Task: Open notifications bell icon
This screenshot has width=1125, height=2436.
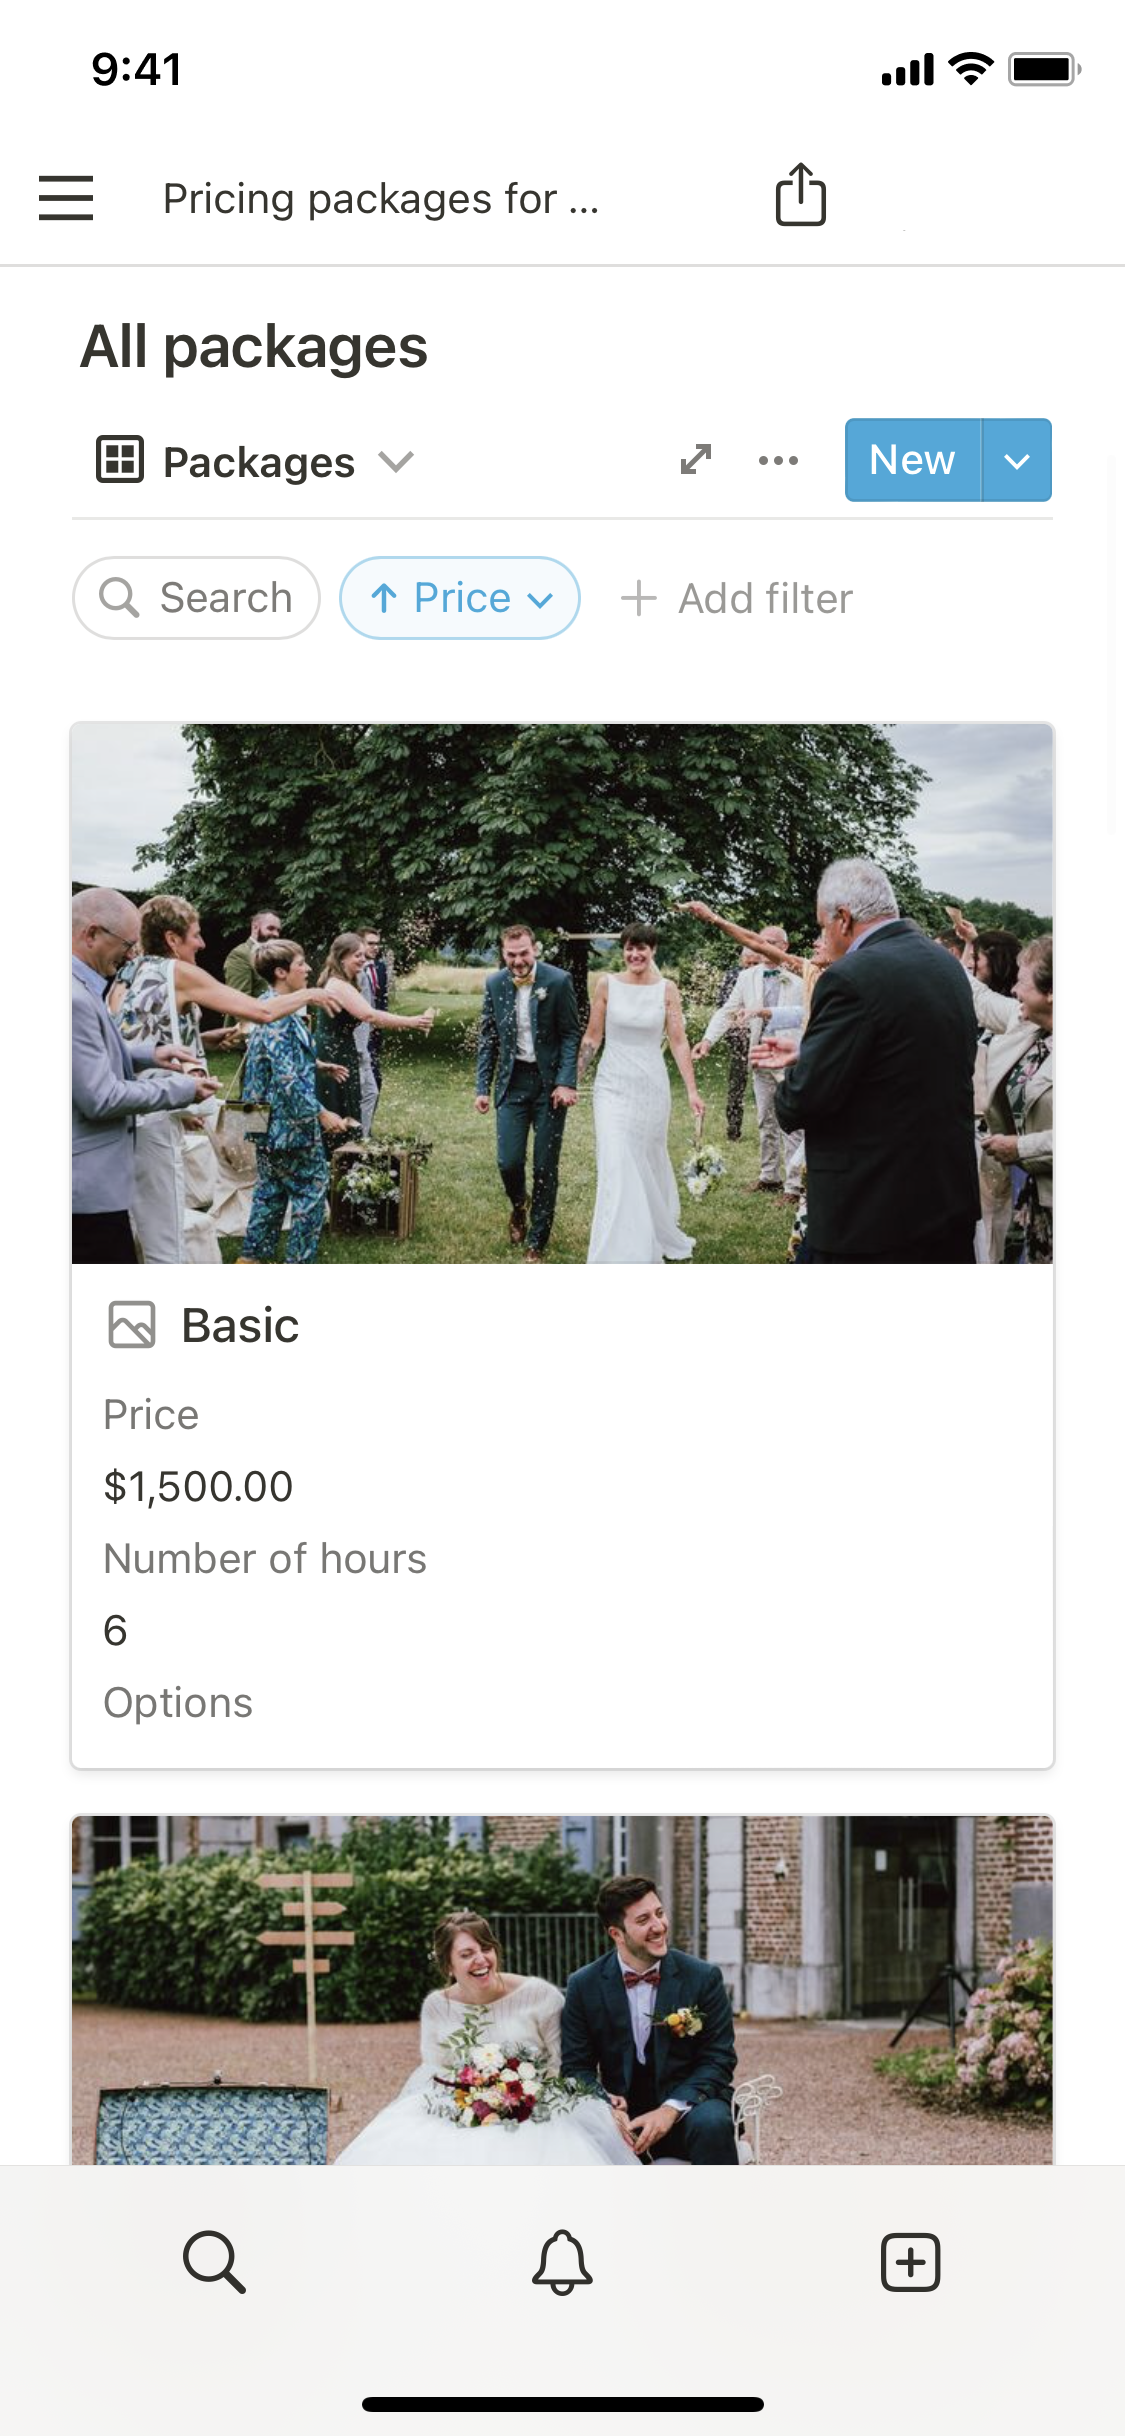Action: (562, 2261)
